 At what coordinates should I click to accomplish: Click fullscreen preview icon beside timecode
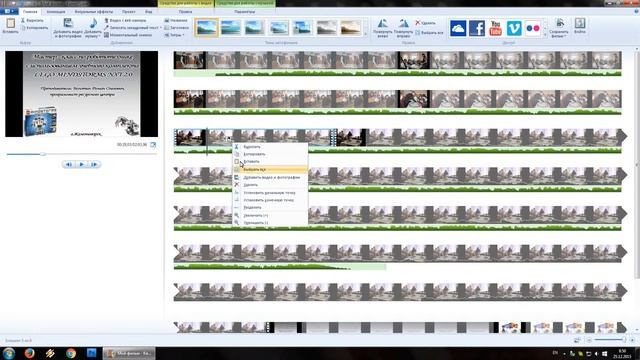[153, 144]
